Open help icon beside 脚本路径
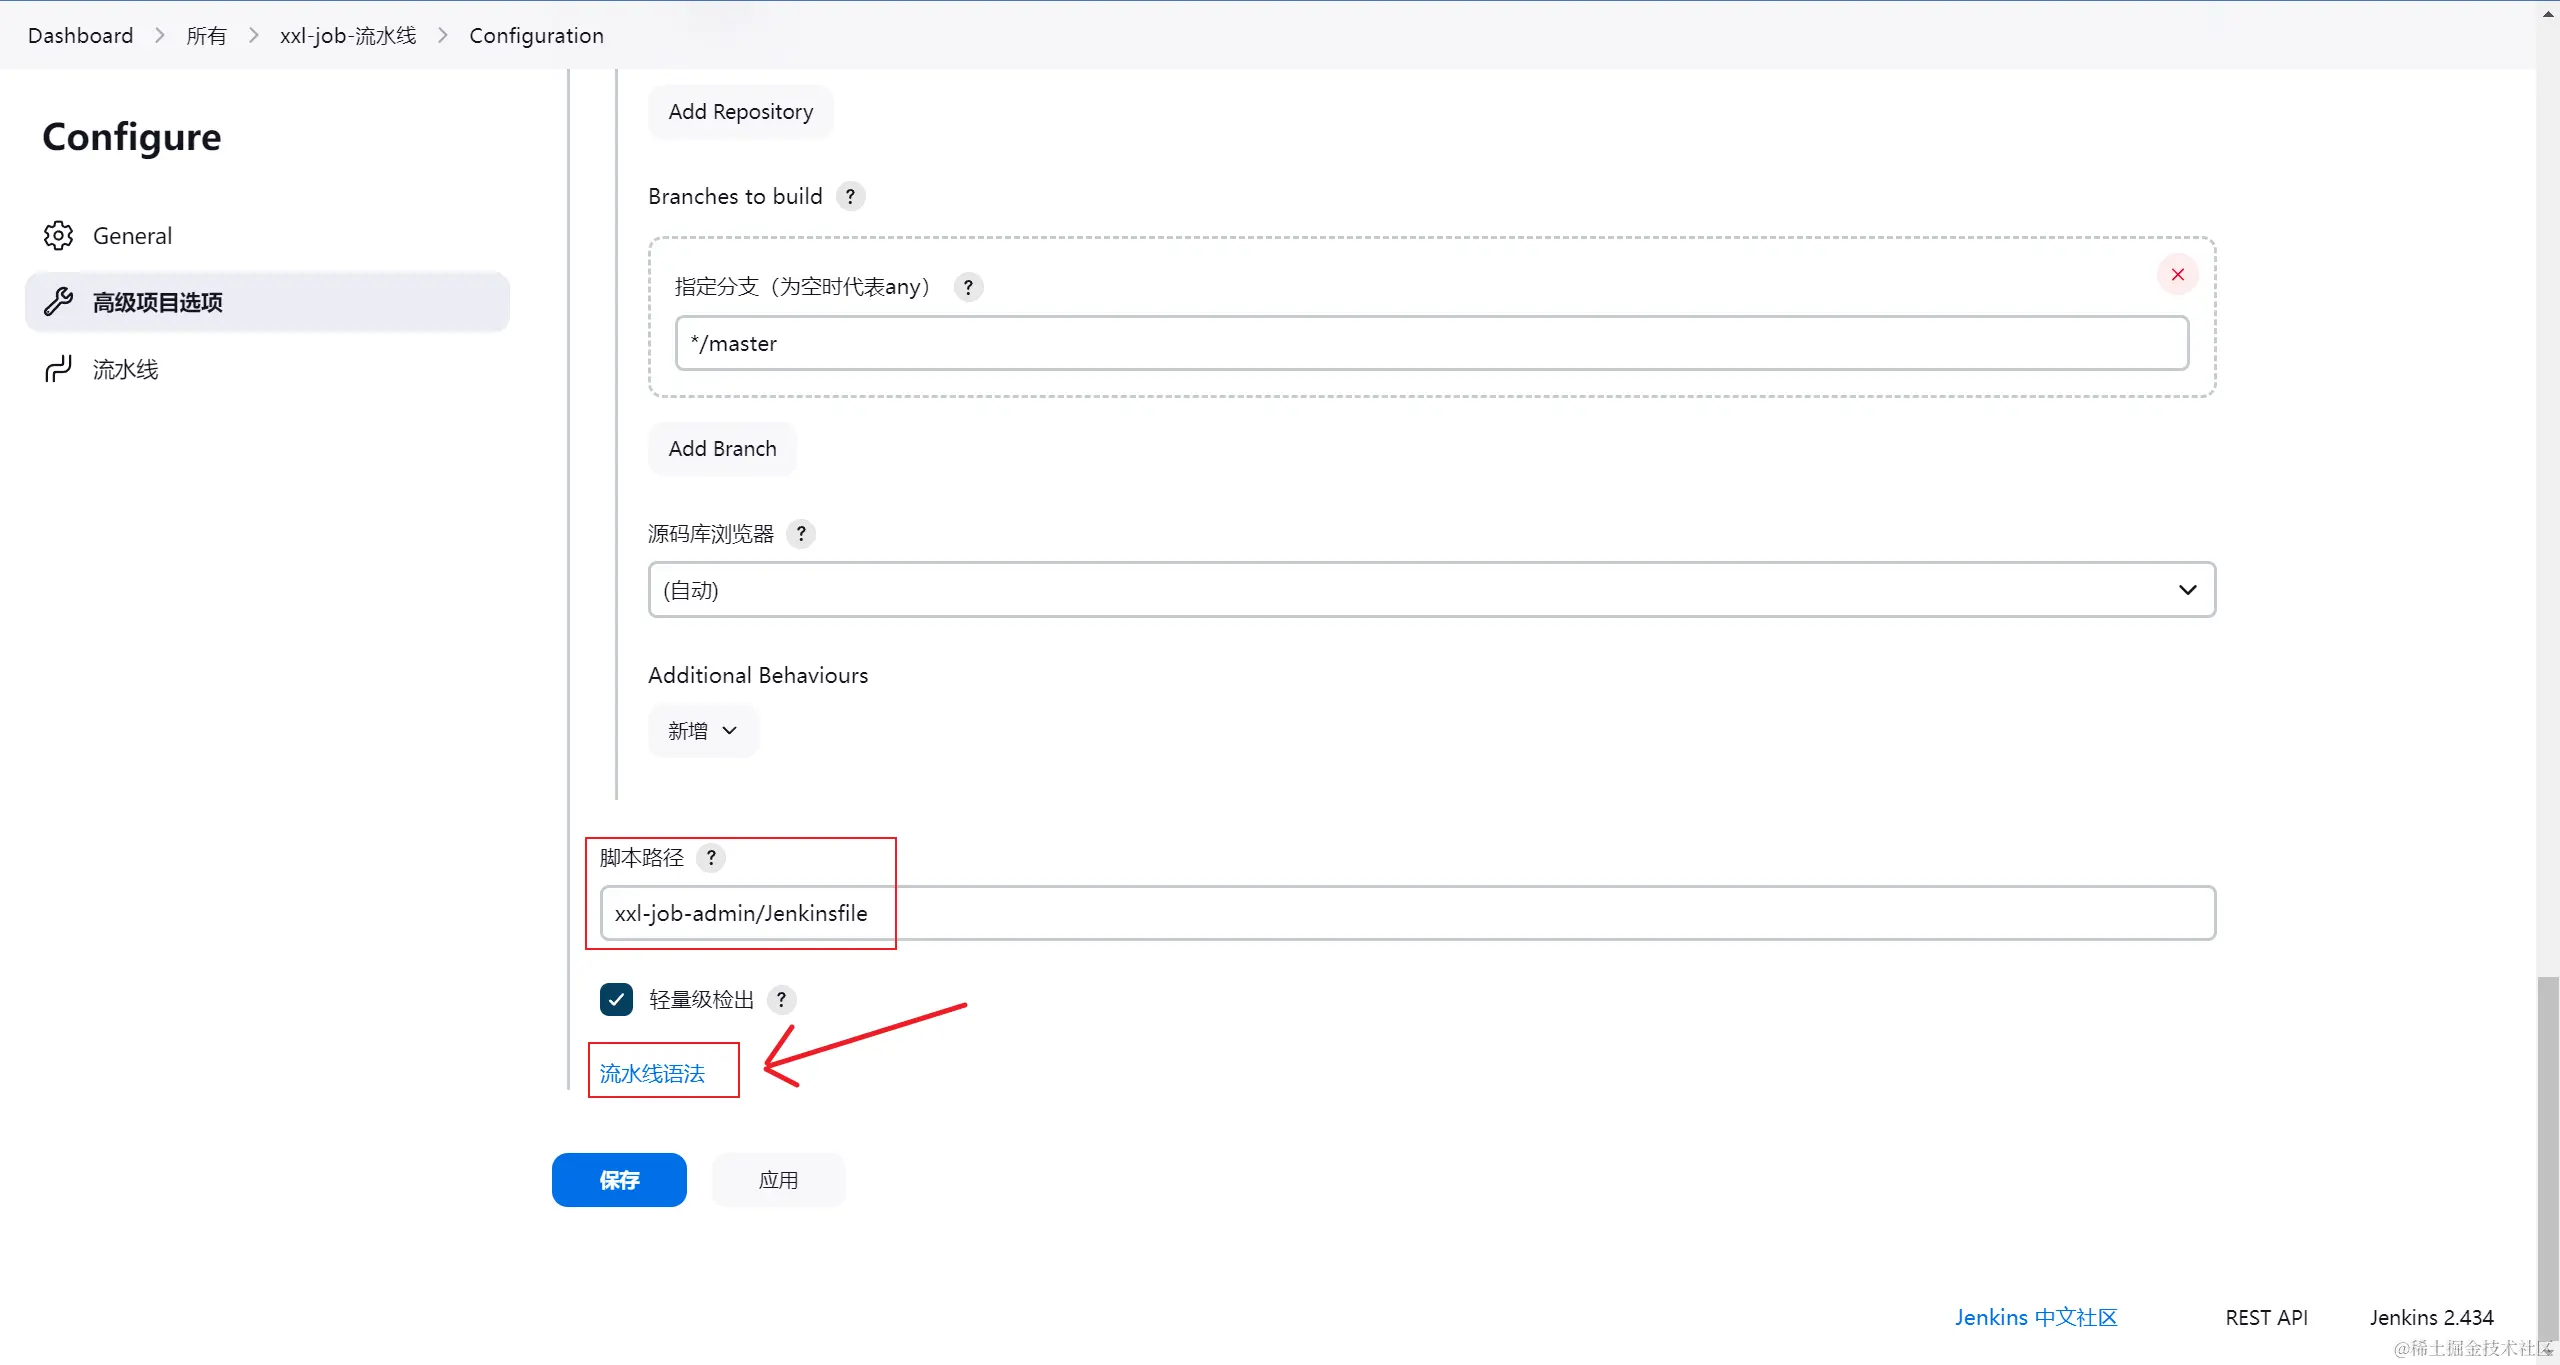The width and height of the screenshot is (2560, 1365). point(711,857)
